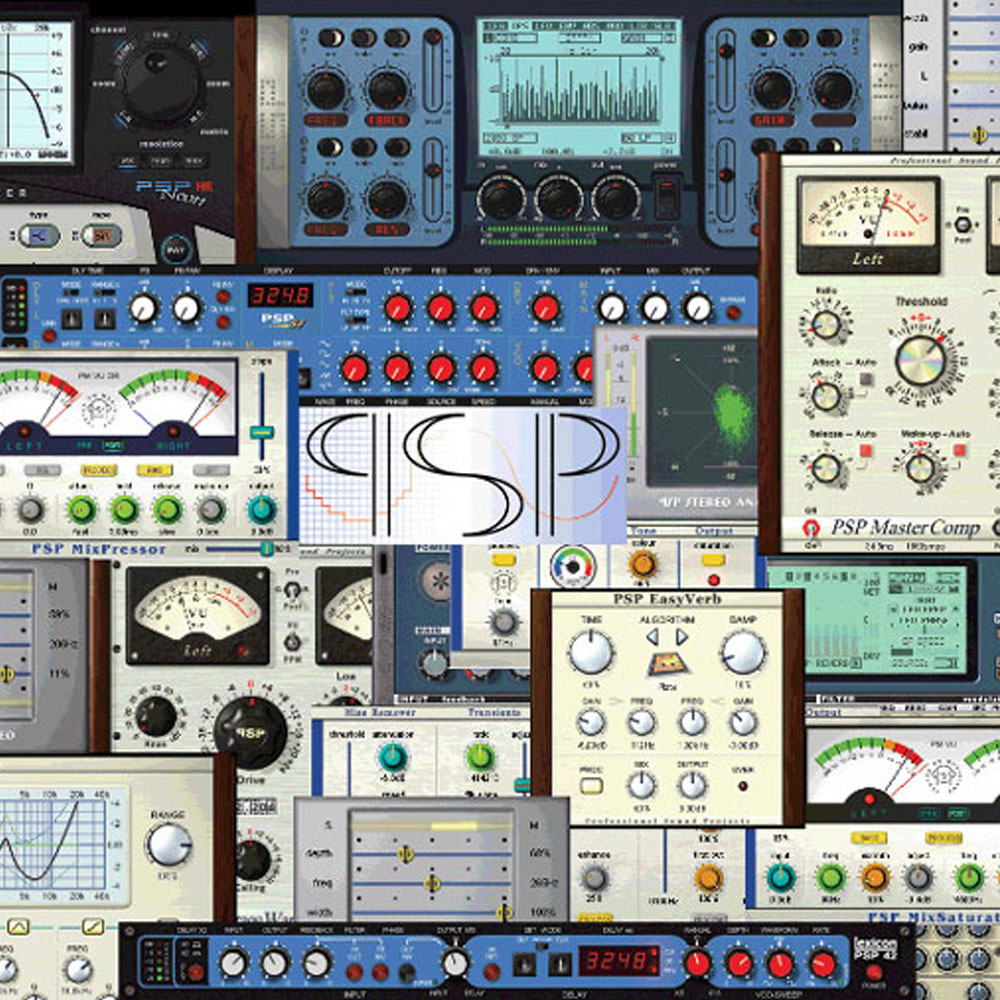
Task: Click the INPUT white knob on the PSP 42
Action: (233, 963)
